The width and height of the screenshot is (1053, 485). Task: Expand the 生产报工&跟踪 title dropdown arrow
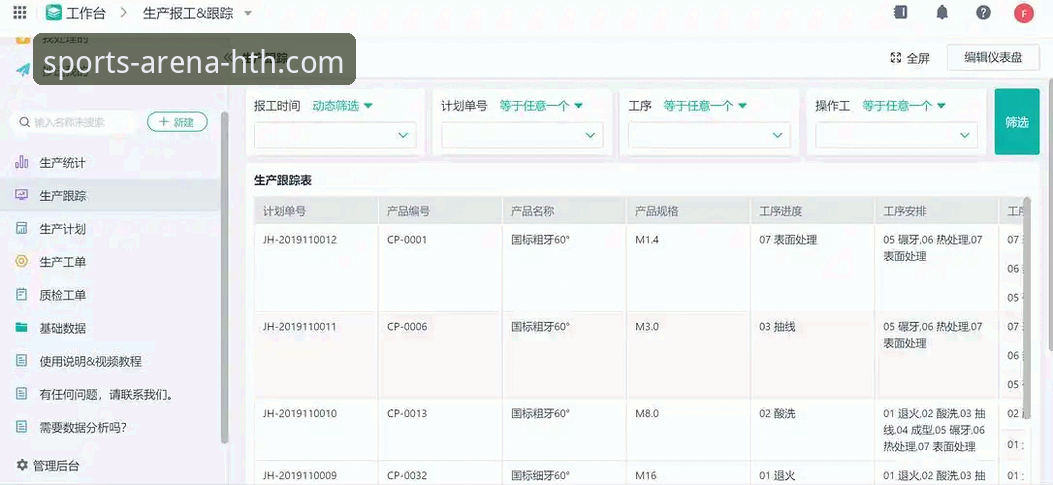pyautogui.click(x=248, y=13)
